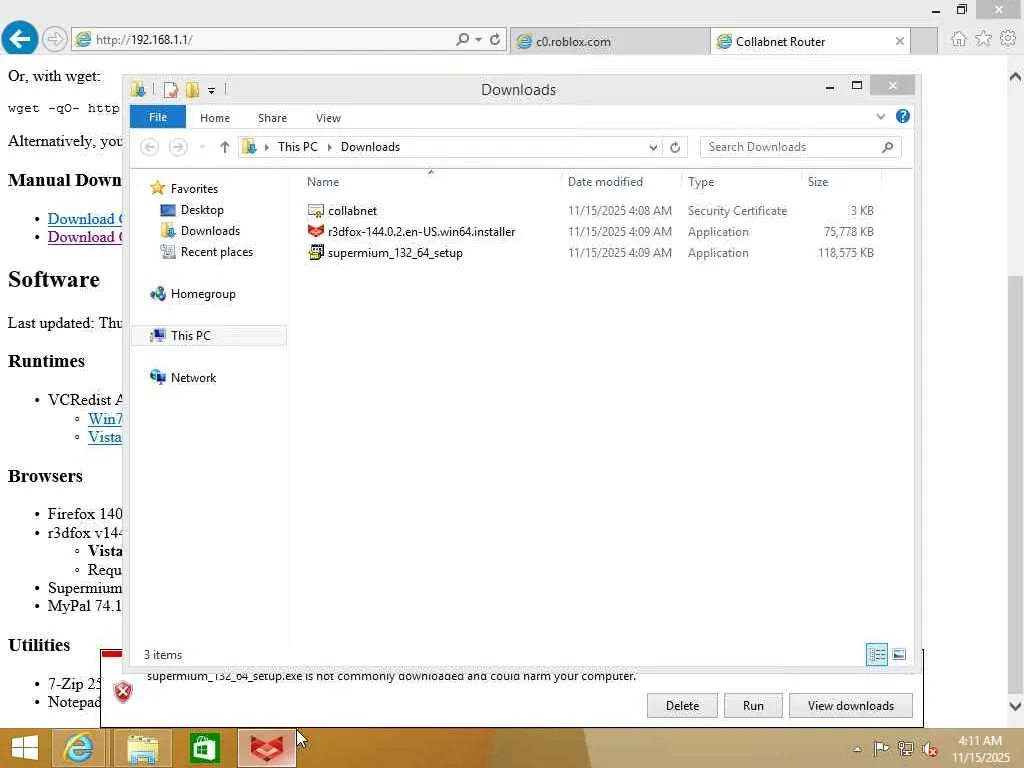Select Favorites in the navigation pane

pos(194,189)
